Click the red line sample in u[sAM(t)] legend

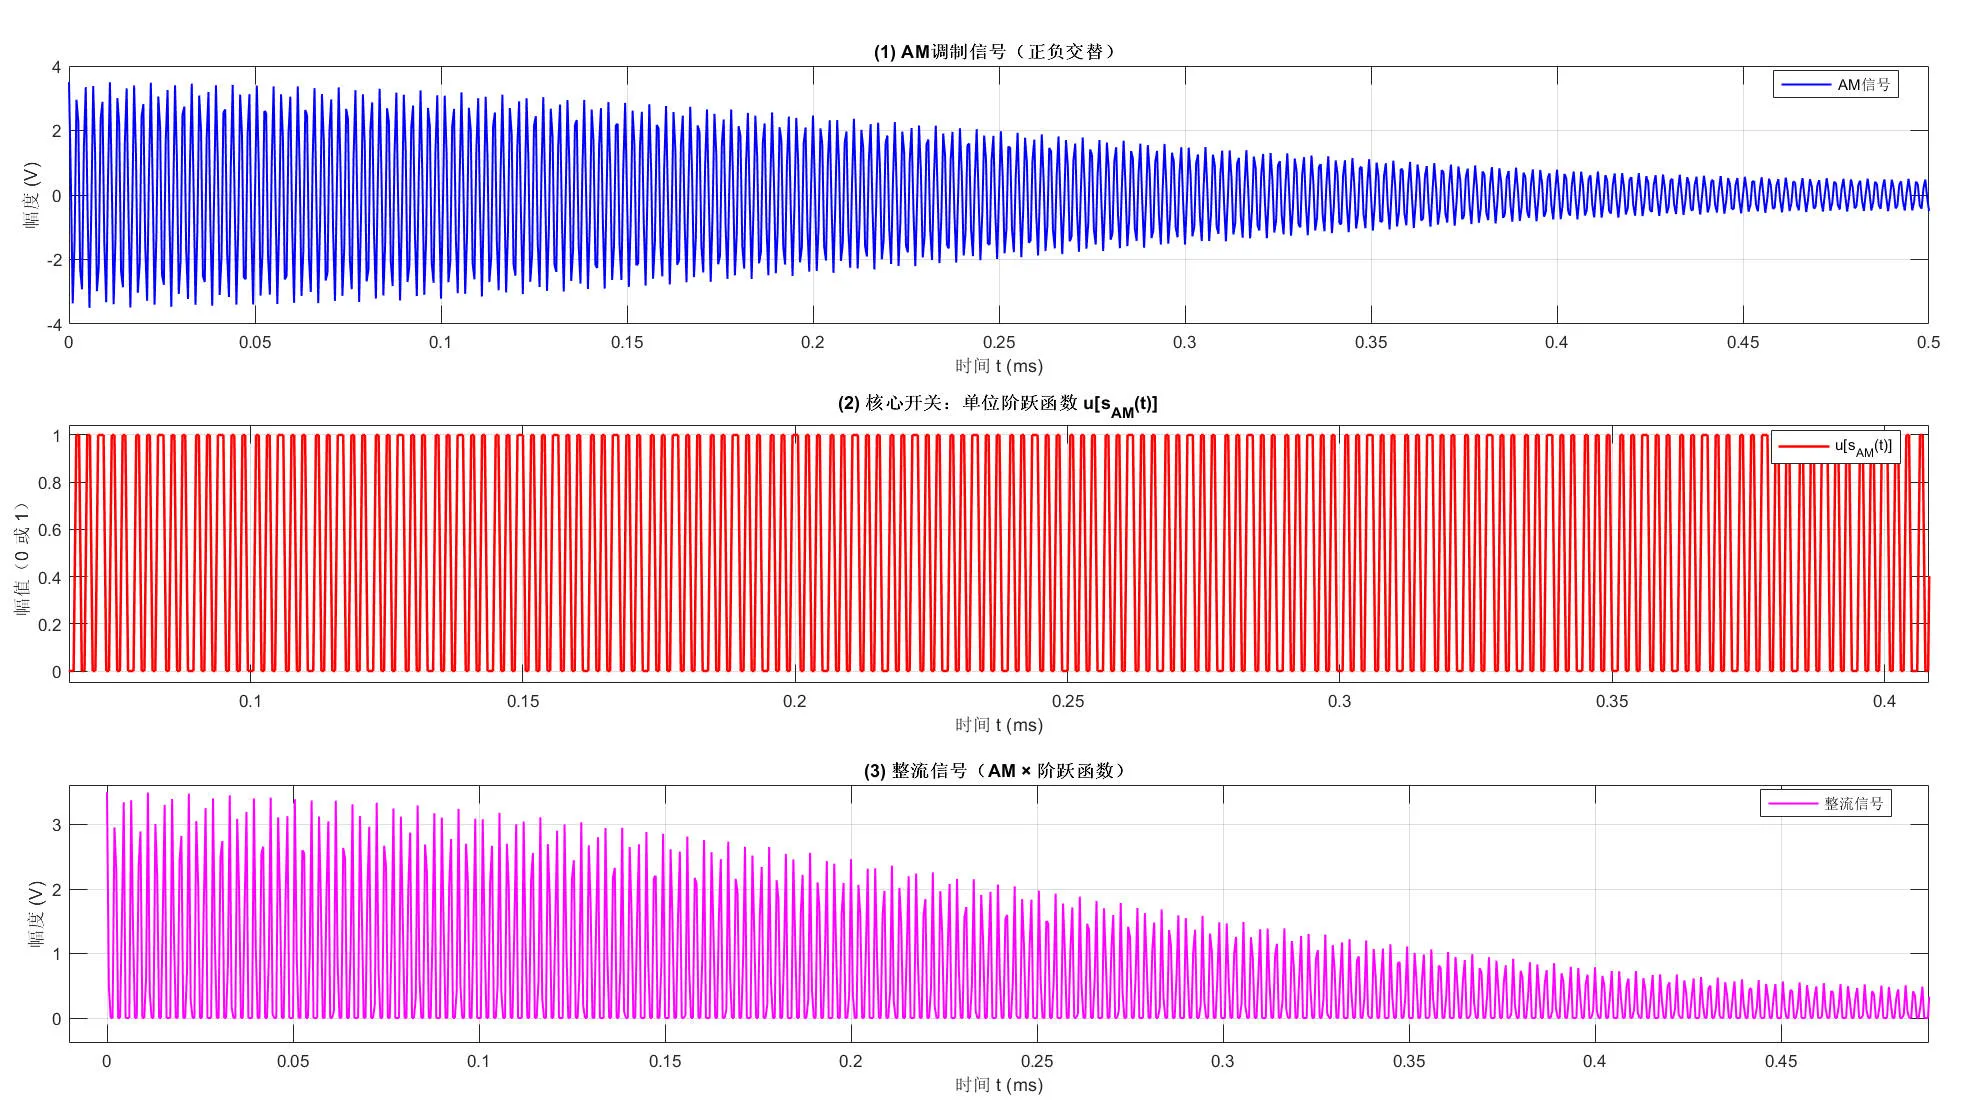1802,447
